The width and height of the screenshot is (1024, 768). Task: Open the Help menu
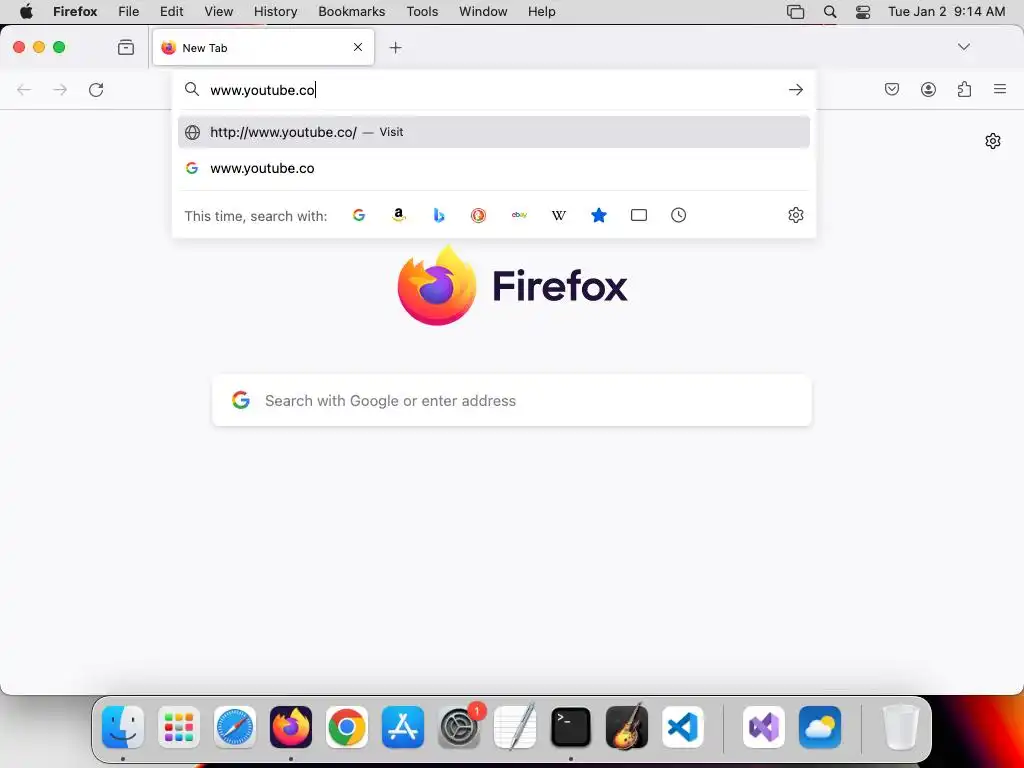pyautogui.click(x=541, y=11)
